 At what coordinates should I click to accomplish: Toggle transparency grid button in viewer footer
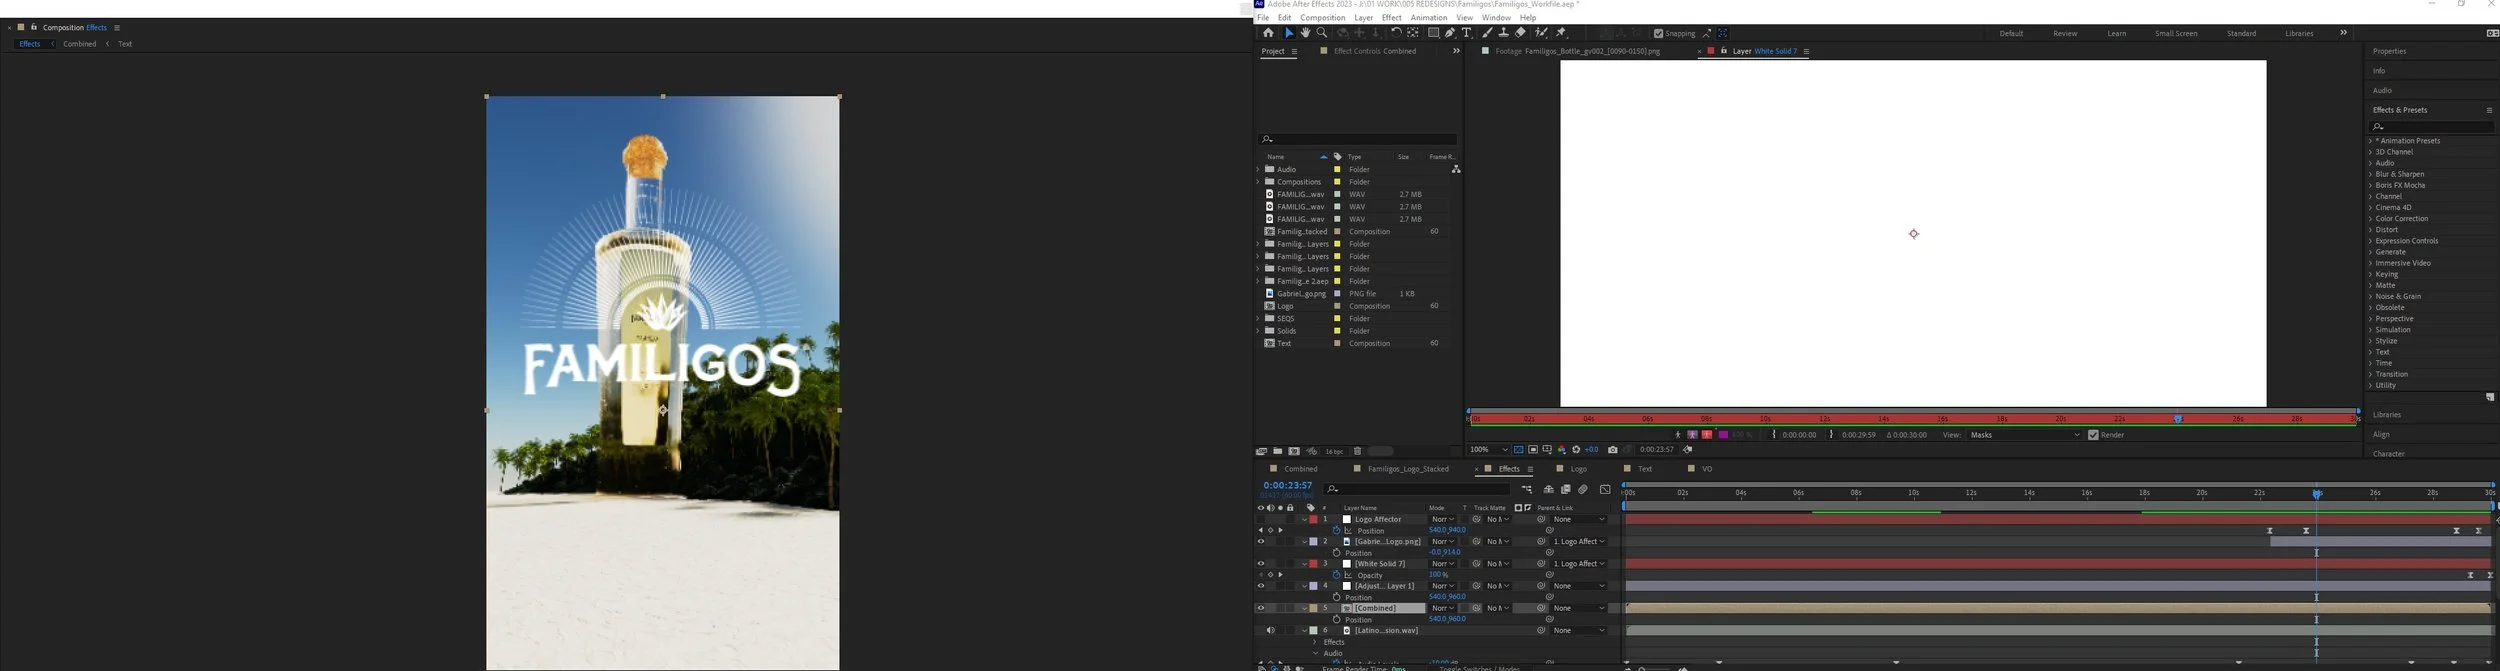(1518, 449)
